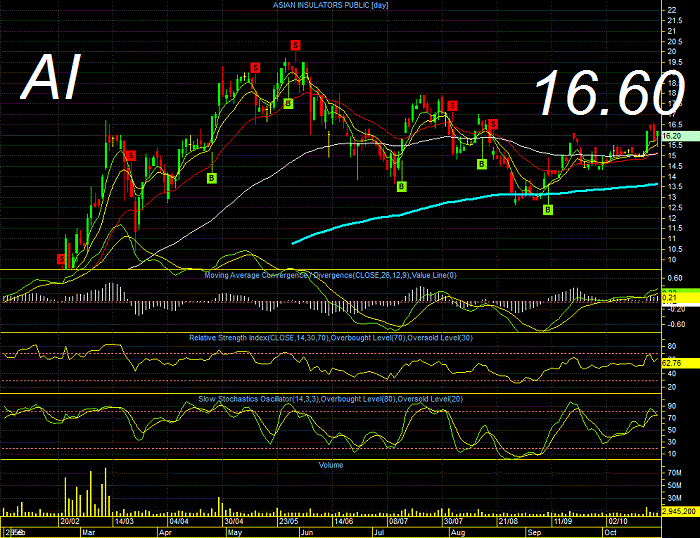Click the 90 stochastics axis label

pyautogui.click(x=671, y=406)
